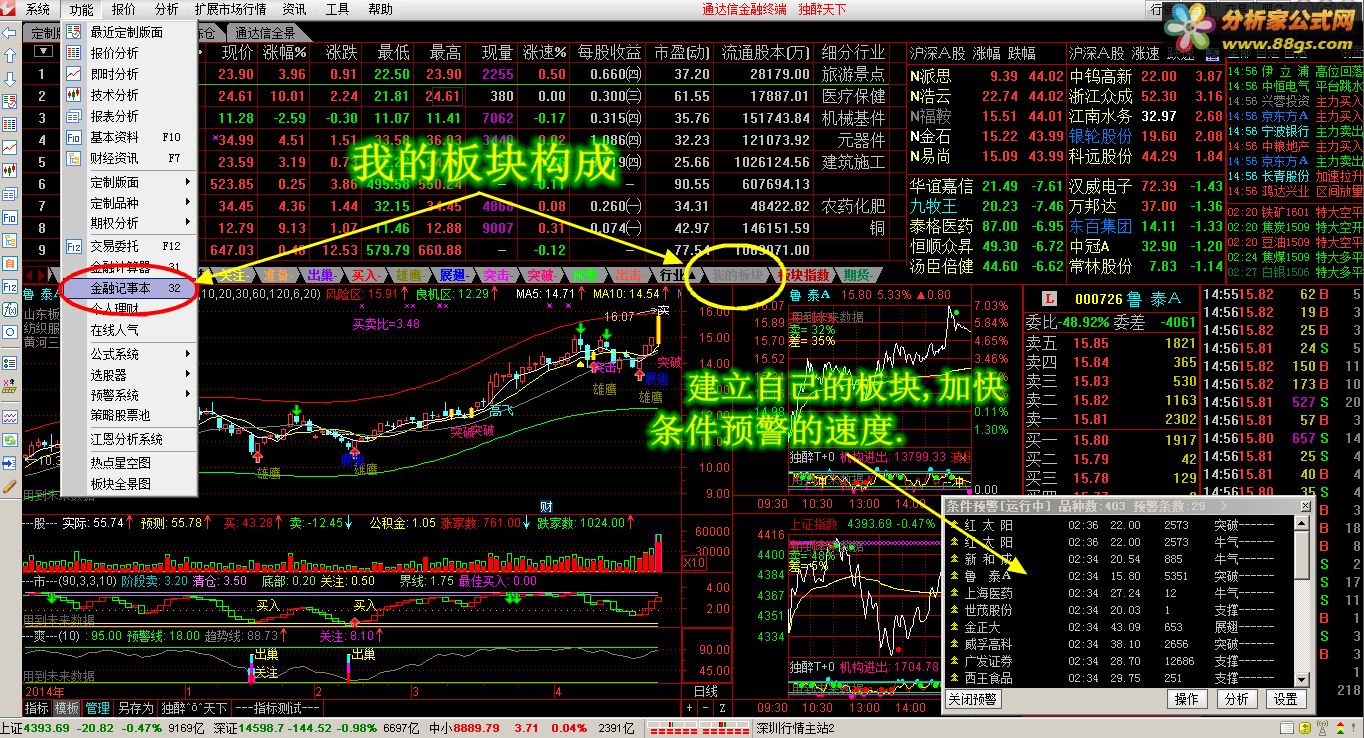Image resolution: width=1364 pixels, height=738 pixels.
Task: Click the alert list scrollbar up arrow
Action: (x=1301, y=523)
